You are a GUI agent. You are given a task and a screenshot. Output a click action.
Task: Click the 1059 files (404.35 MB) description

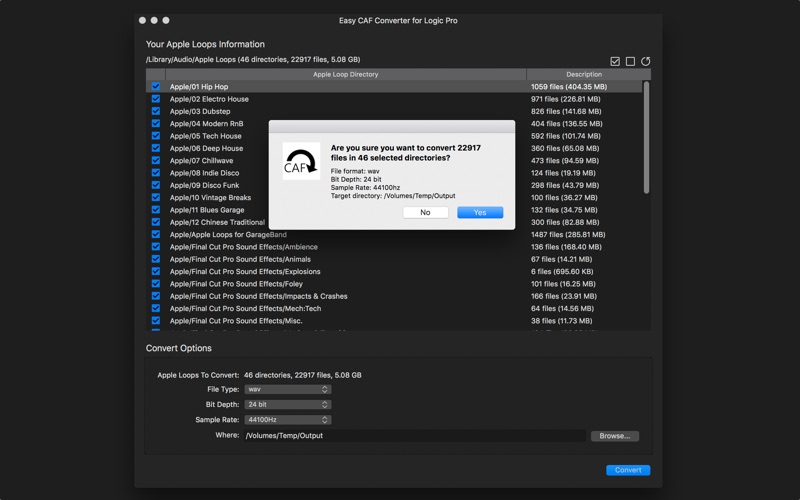[x=569, y=87]
